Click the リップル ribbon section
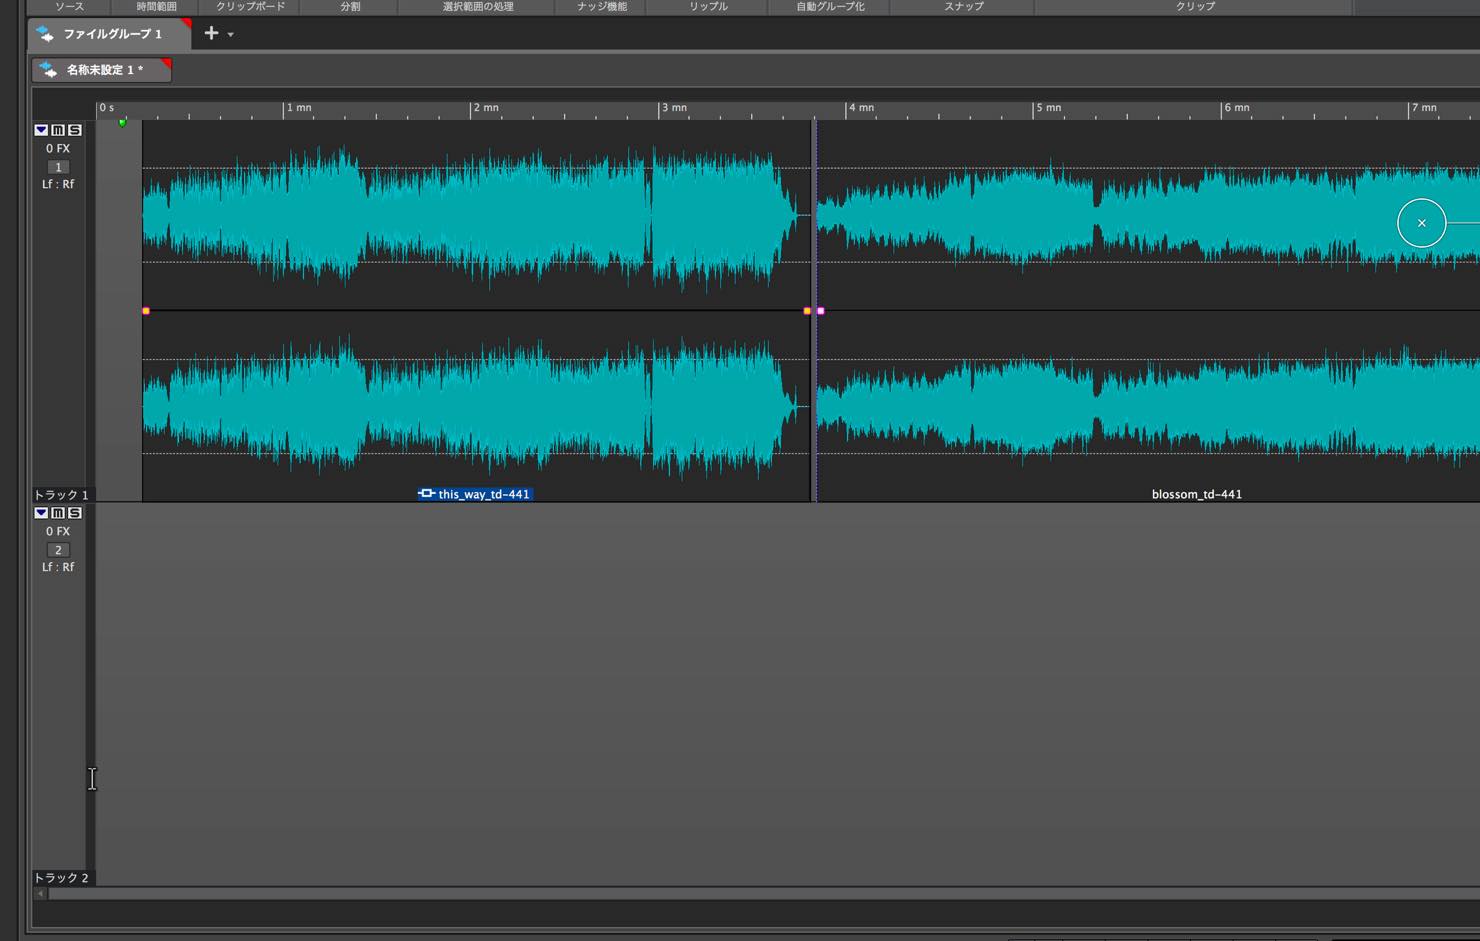The width and height of the screenshot is (1480, 941). click(x=708, y=6)
